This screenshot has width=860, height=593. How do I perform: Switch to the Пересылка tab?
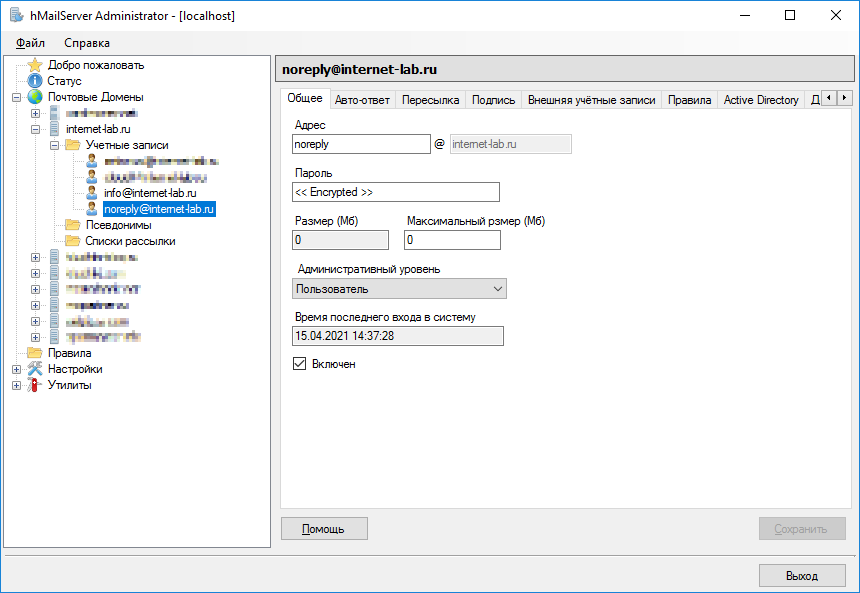coord(430,100)
